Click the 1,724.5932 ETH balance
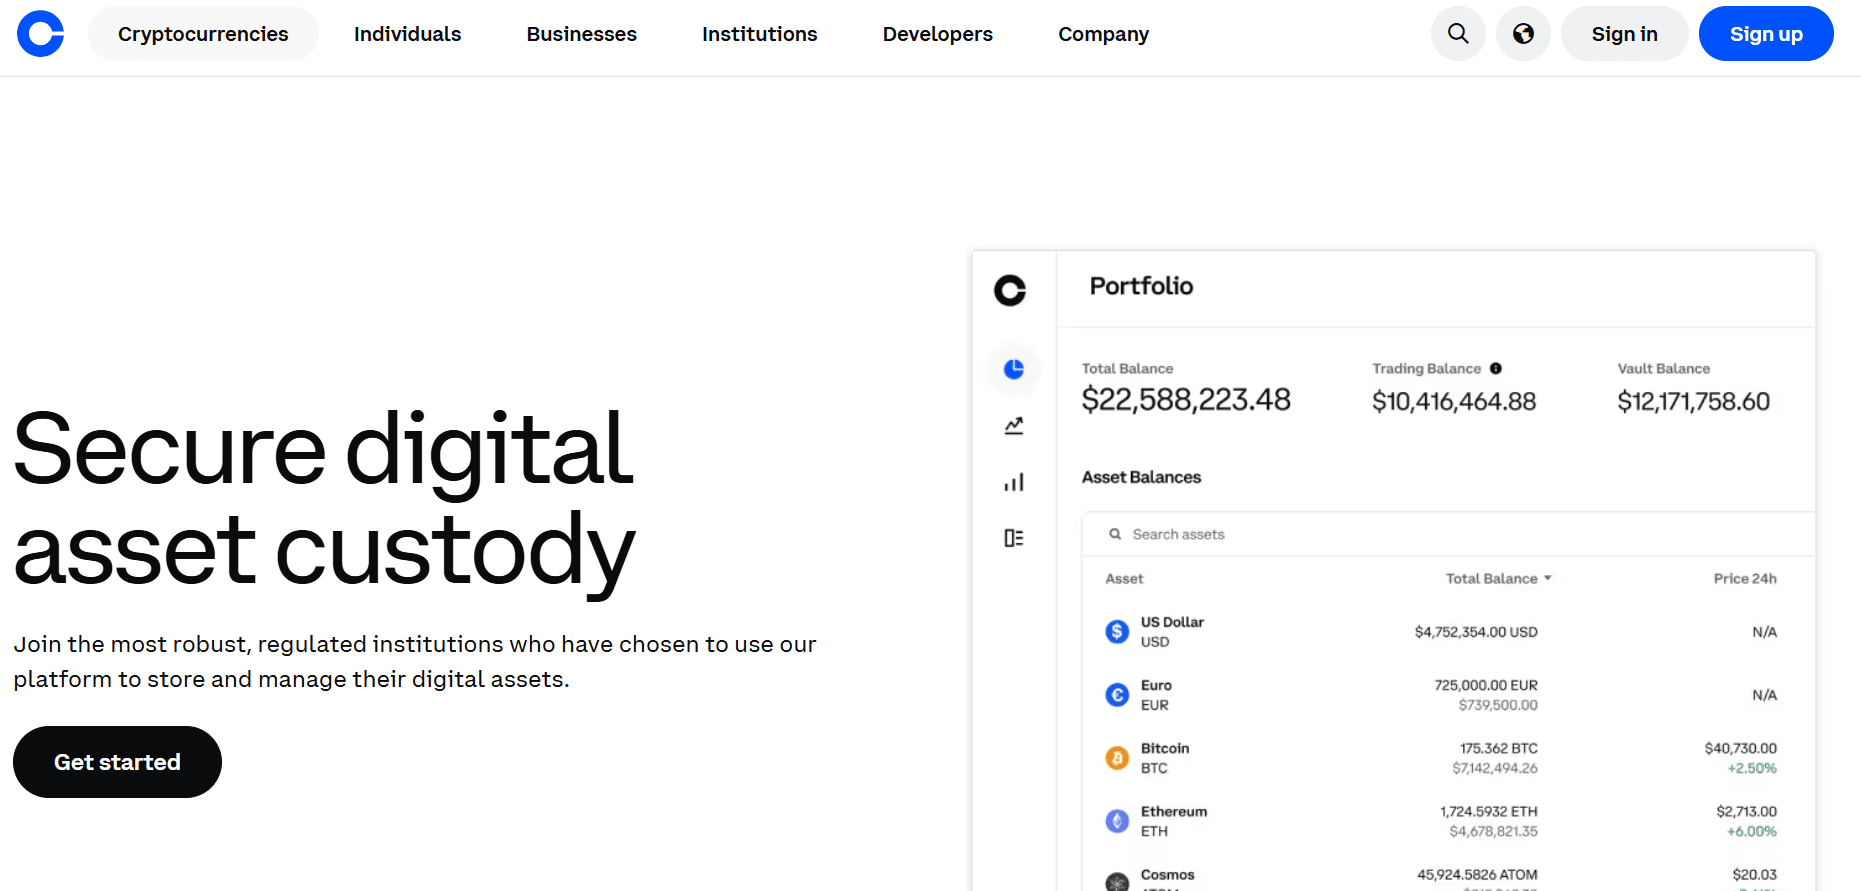 (x=1489, y=811)
